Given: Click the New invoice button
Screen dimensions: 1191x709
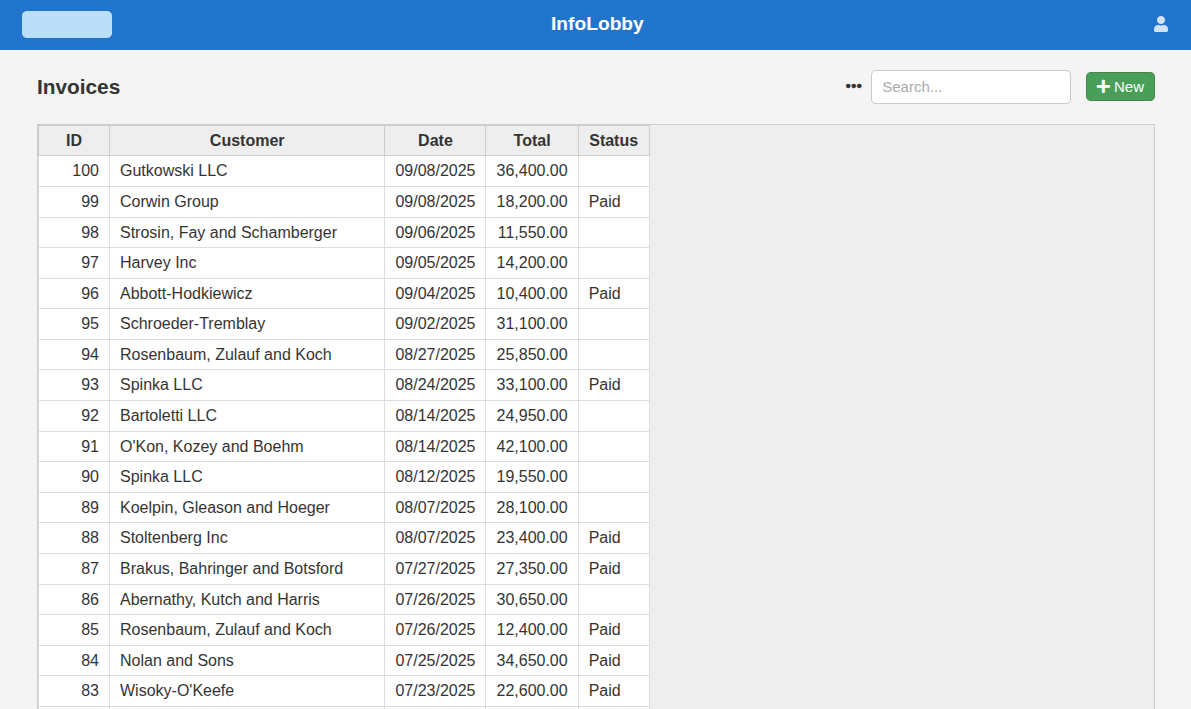Looking at the screenshot, I should click(1120, 87).
